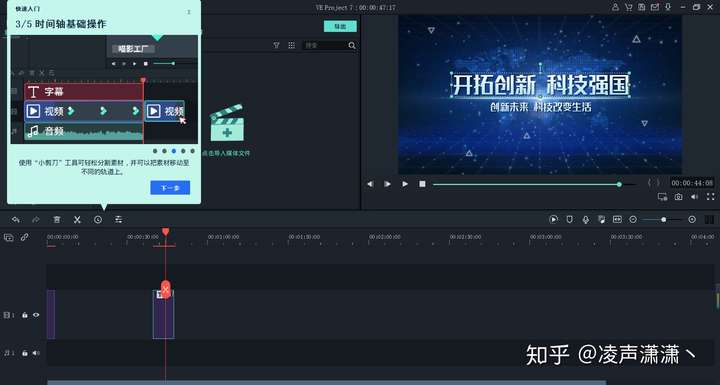Click the 00:01:00:00 ruler mark
720x385 pixels.
[x=224, y=237]
